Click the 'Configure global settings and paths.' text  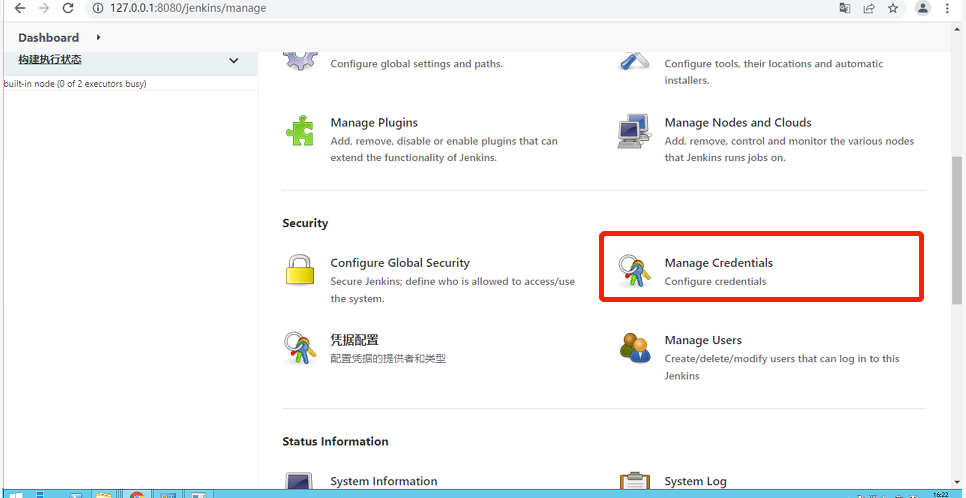pos(416,64)
